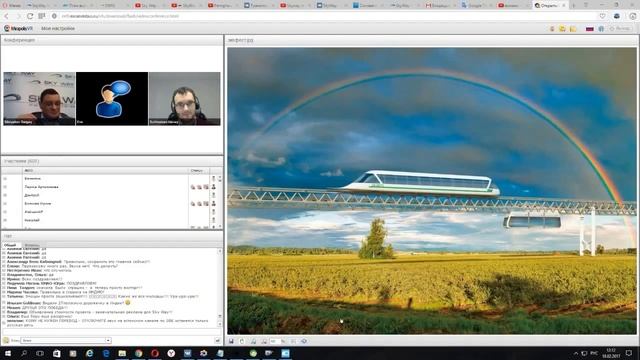Click the status column header in participants list
640x360 pixels.
(x=197, y=171)
